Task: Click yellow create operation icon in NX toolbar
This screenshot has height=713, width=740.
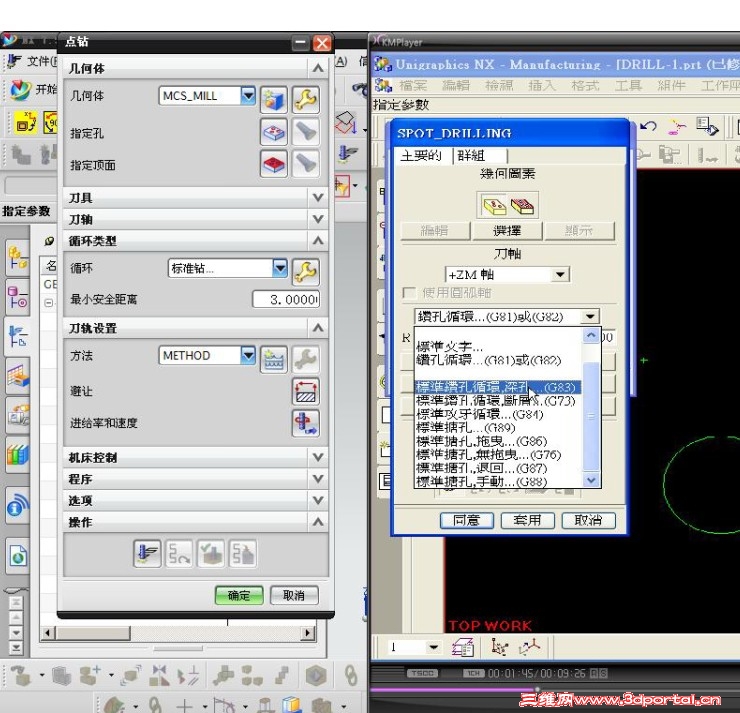Action: click(25, 122)
